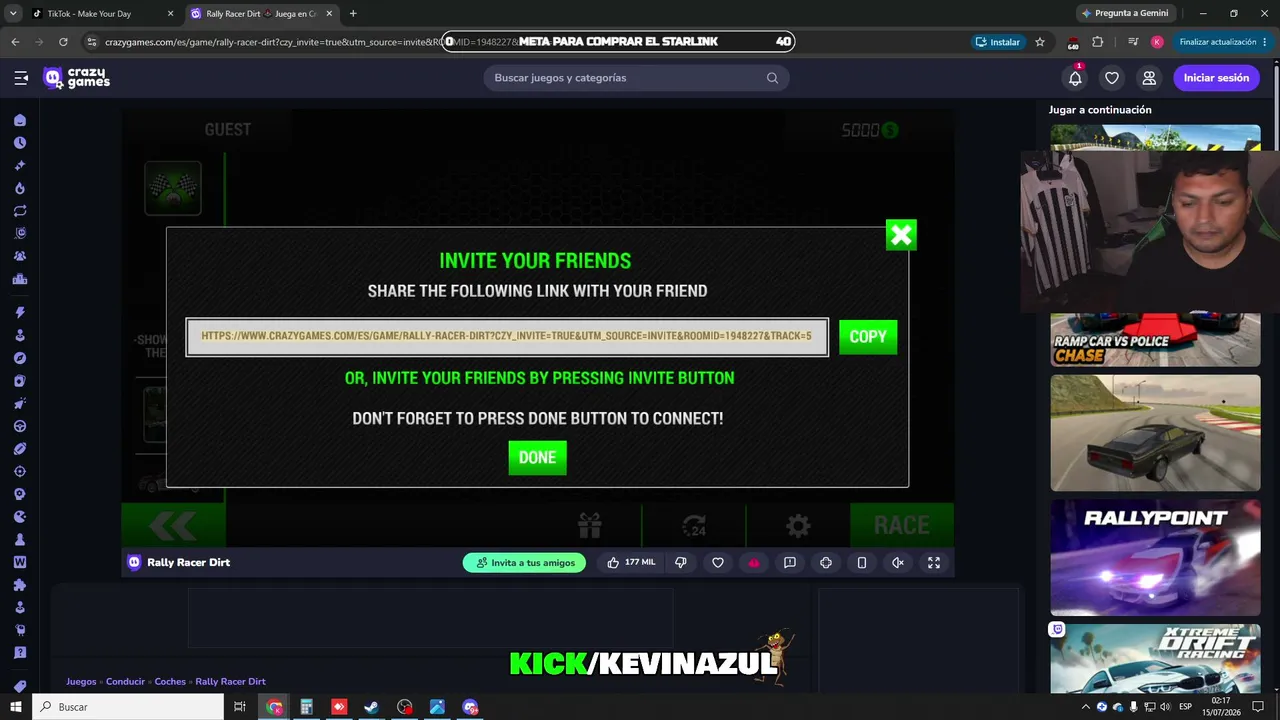The image size is (1280, 720).
Task: Like the game with thumbs-up icon
Action: pos(613,563)
